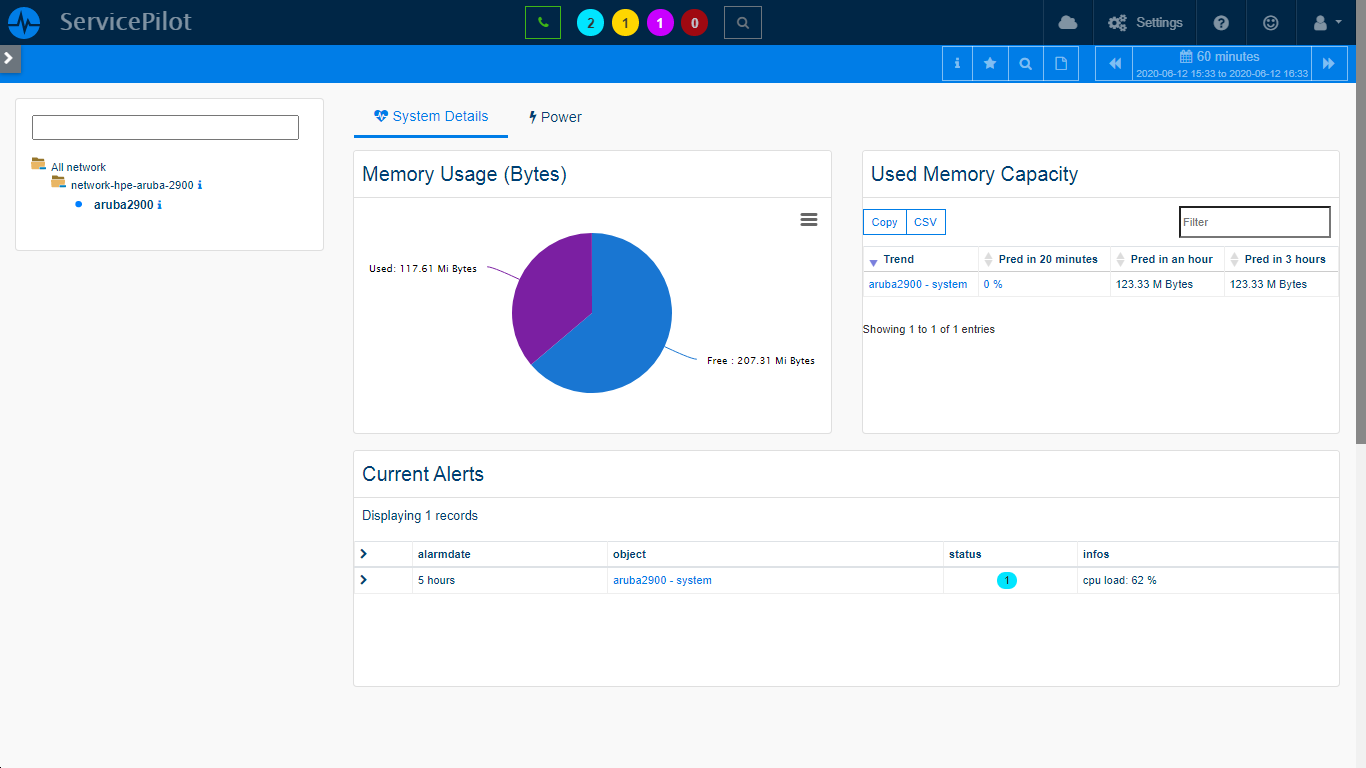Open the pie chart hamburger menu

809,220
